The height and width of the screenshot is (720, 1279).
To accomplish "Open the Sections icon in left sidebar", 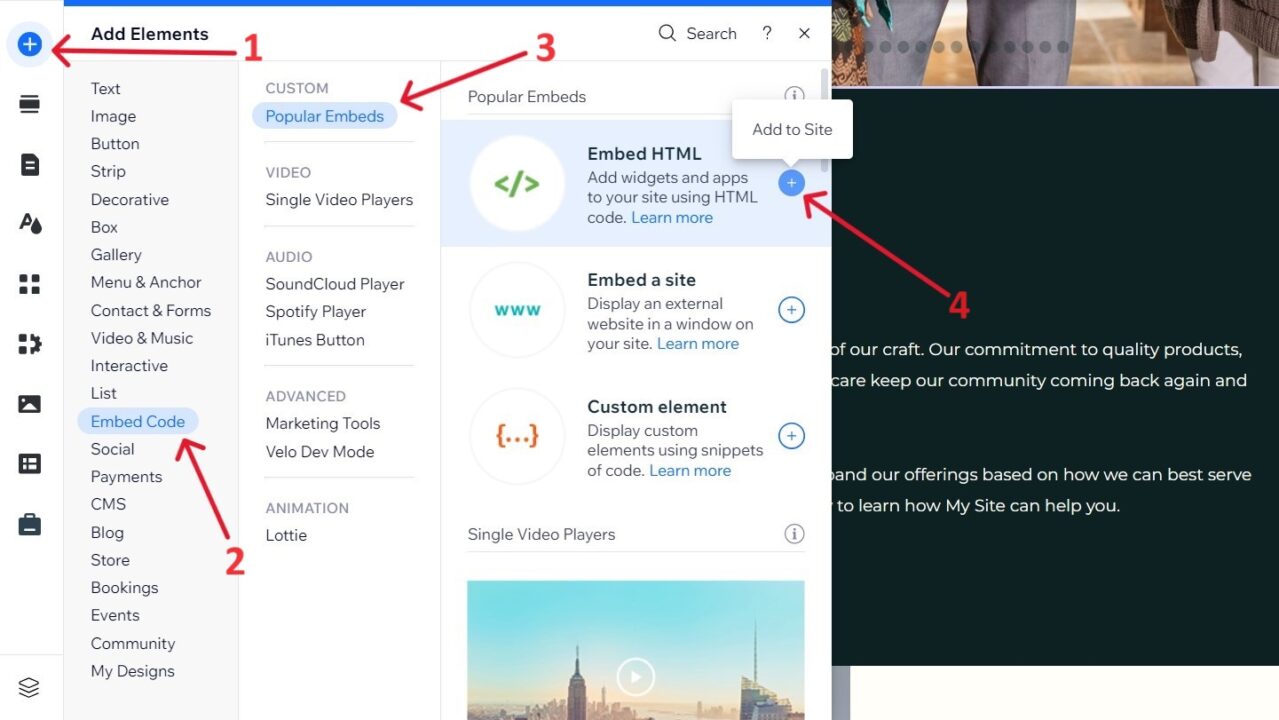I will (30, 104).
